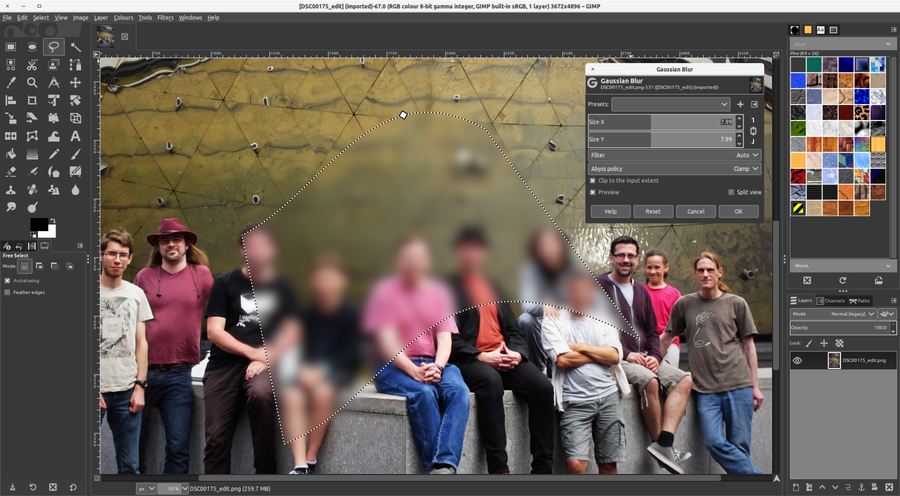900x496 pixels.
Task: Choose the Rectangle Select tool
Action: click(10, 46)
